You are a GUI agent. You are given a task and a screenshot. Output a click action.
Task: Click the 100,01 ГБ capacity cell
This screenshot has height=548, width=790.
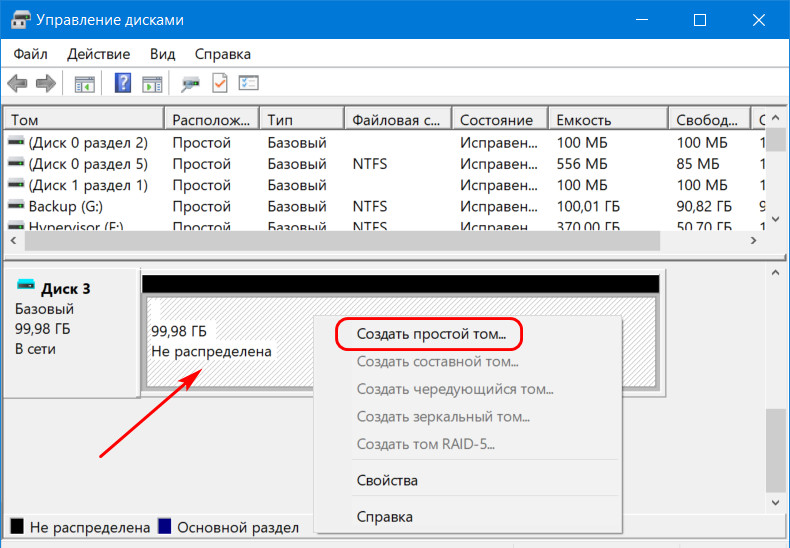point(588,206)
